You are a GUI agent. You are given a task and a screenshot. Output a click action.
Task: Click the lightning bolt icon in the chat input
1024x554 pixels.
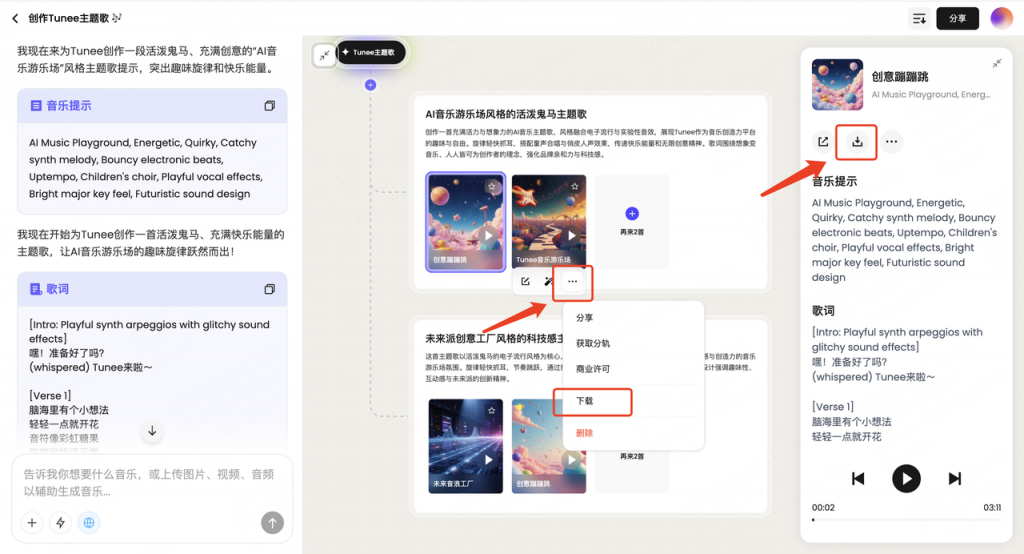[x=61, y=522]
